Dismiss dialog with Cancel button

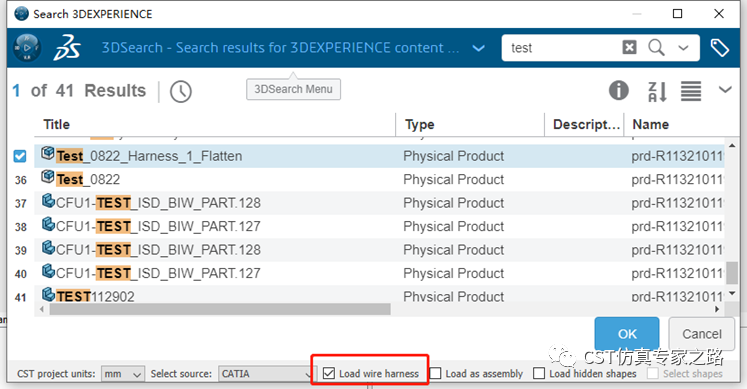point(702,334)
